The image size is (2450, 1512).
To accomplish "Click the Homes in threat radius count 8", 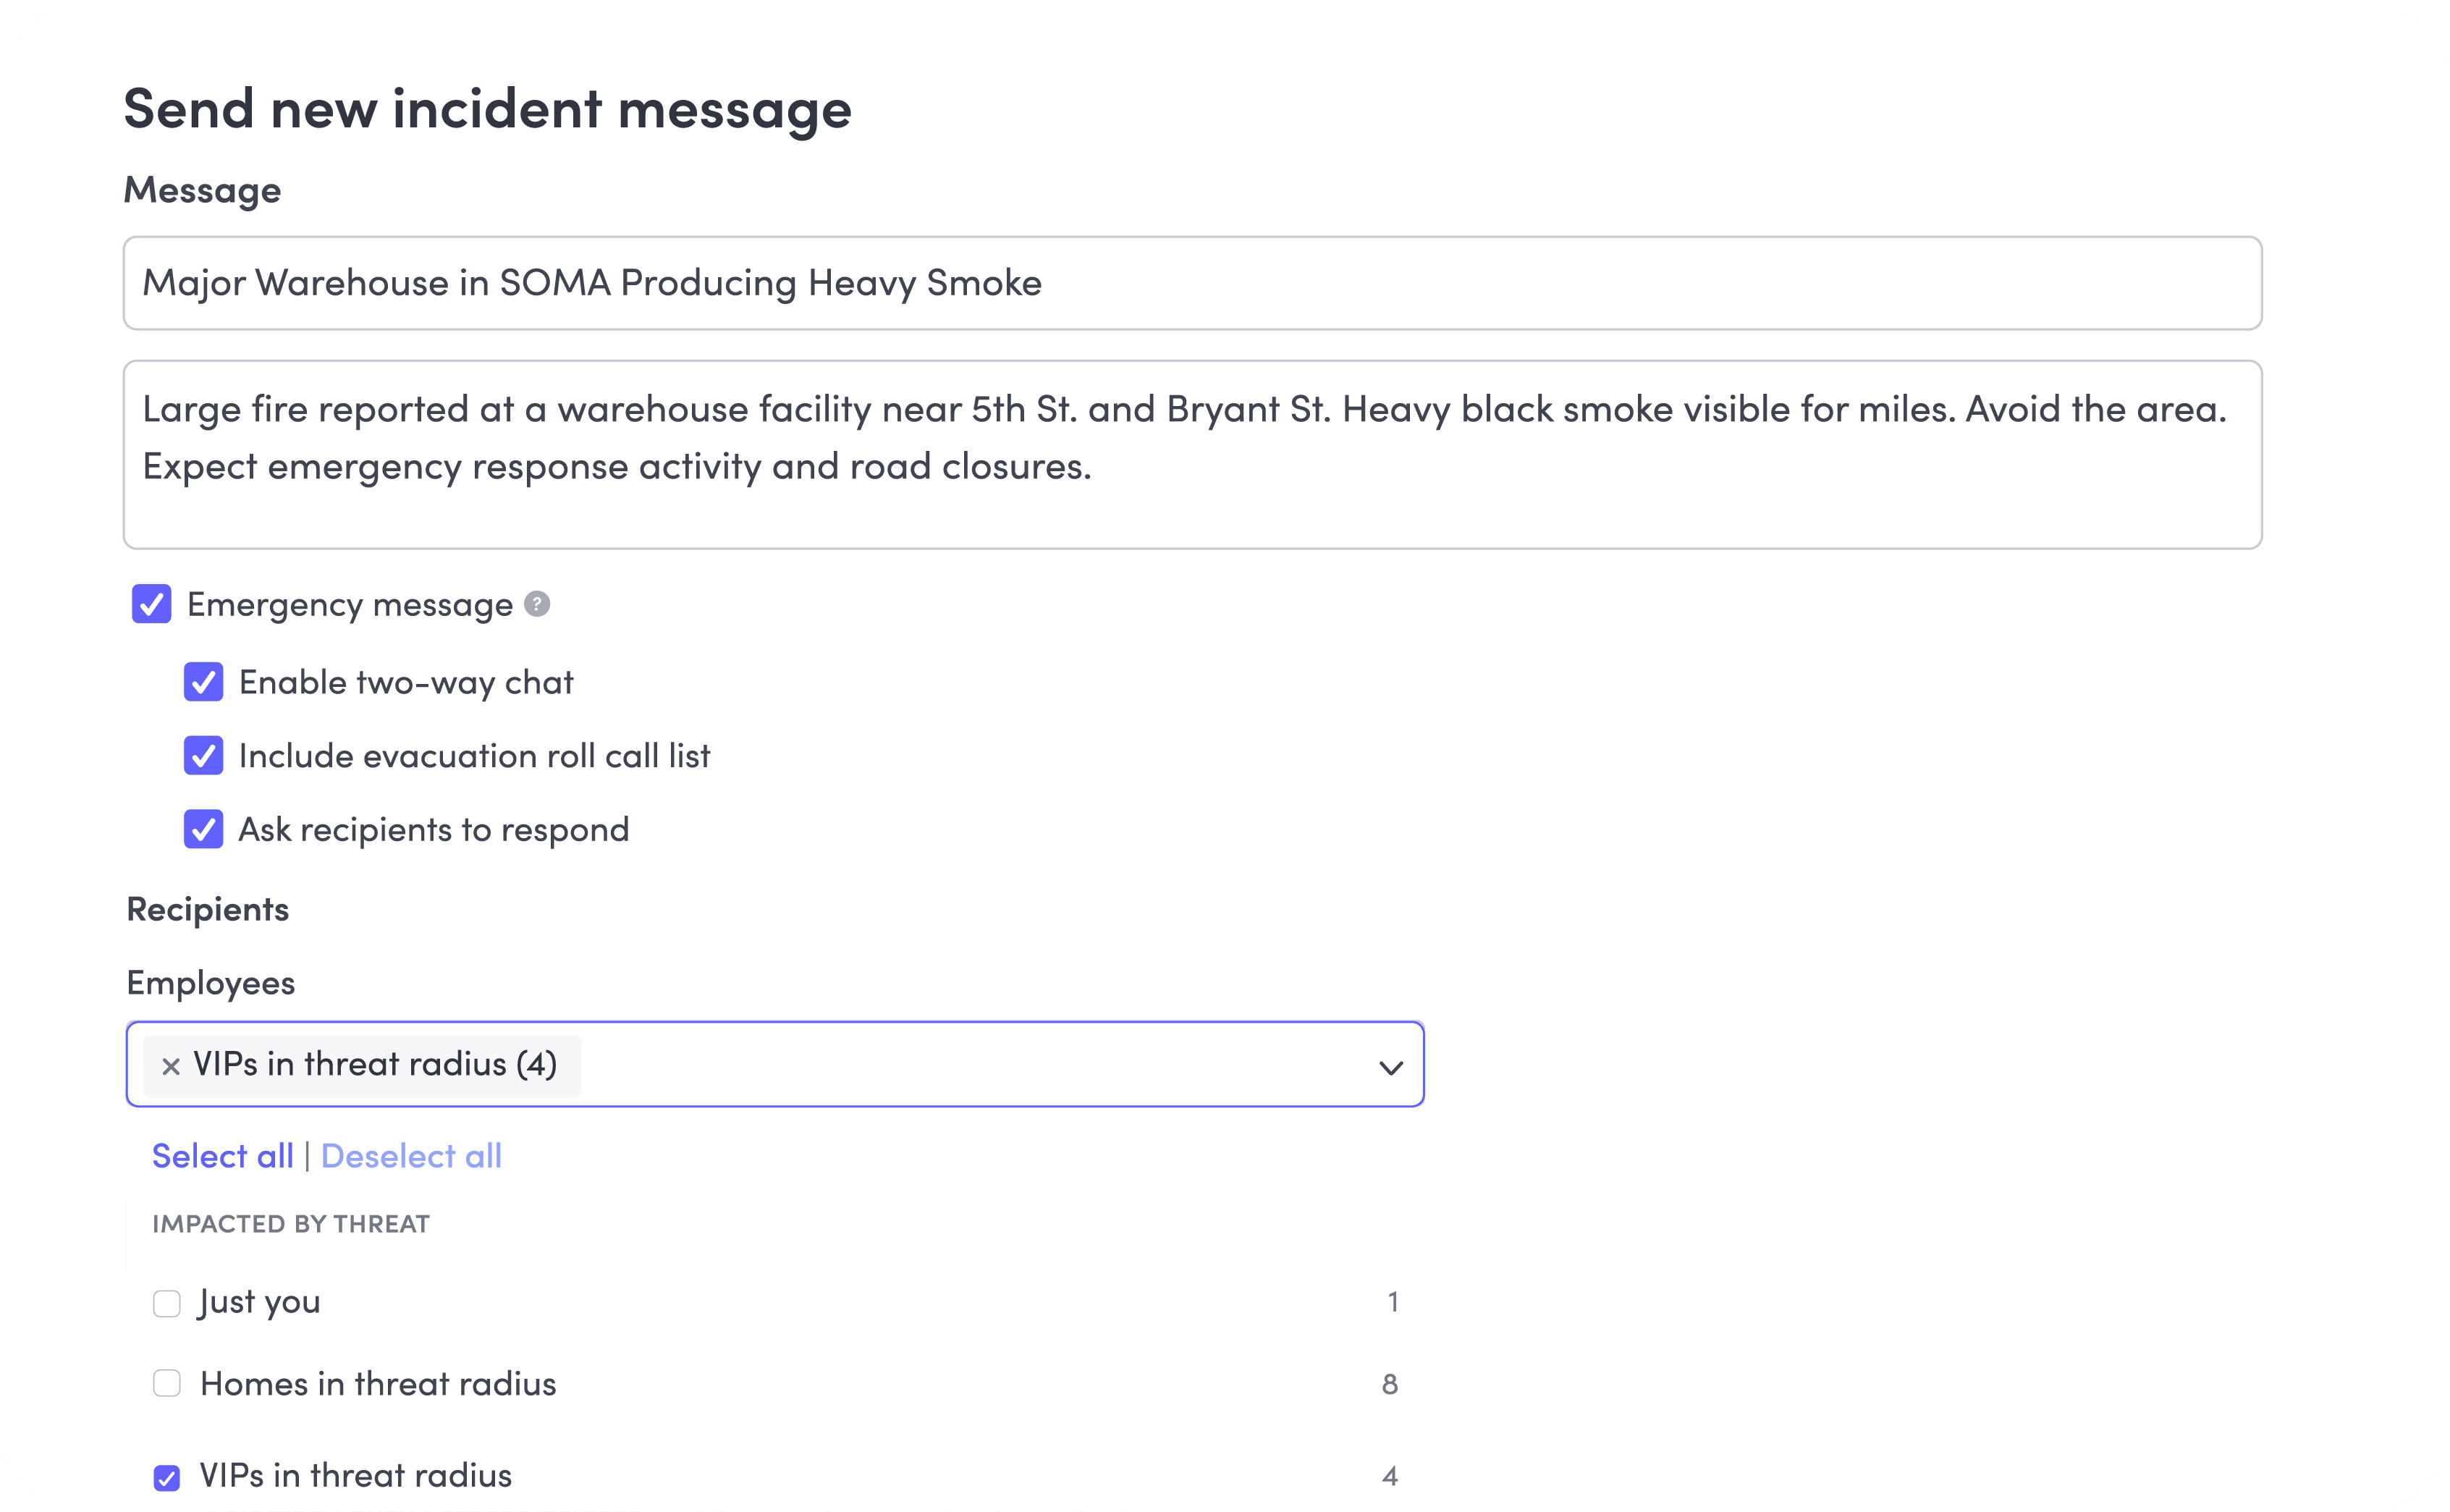I will [1390, 1384].
